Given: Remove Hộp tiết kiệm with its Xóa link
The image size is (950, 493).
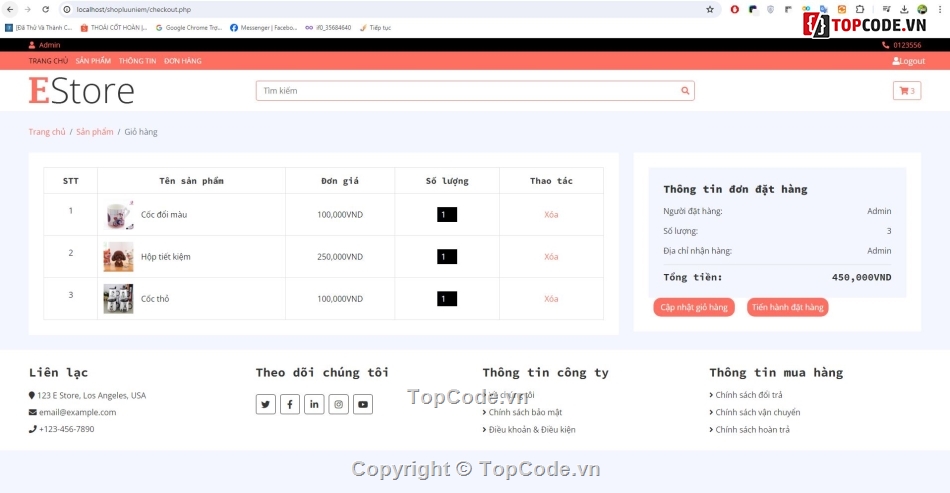Looking at the screenshot, I should 551,256.
